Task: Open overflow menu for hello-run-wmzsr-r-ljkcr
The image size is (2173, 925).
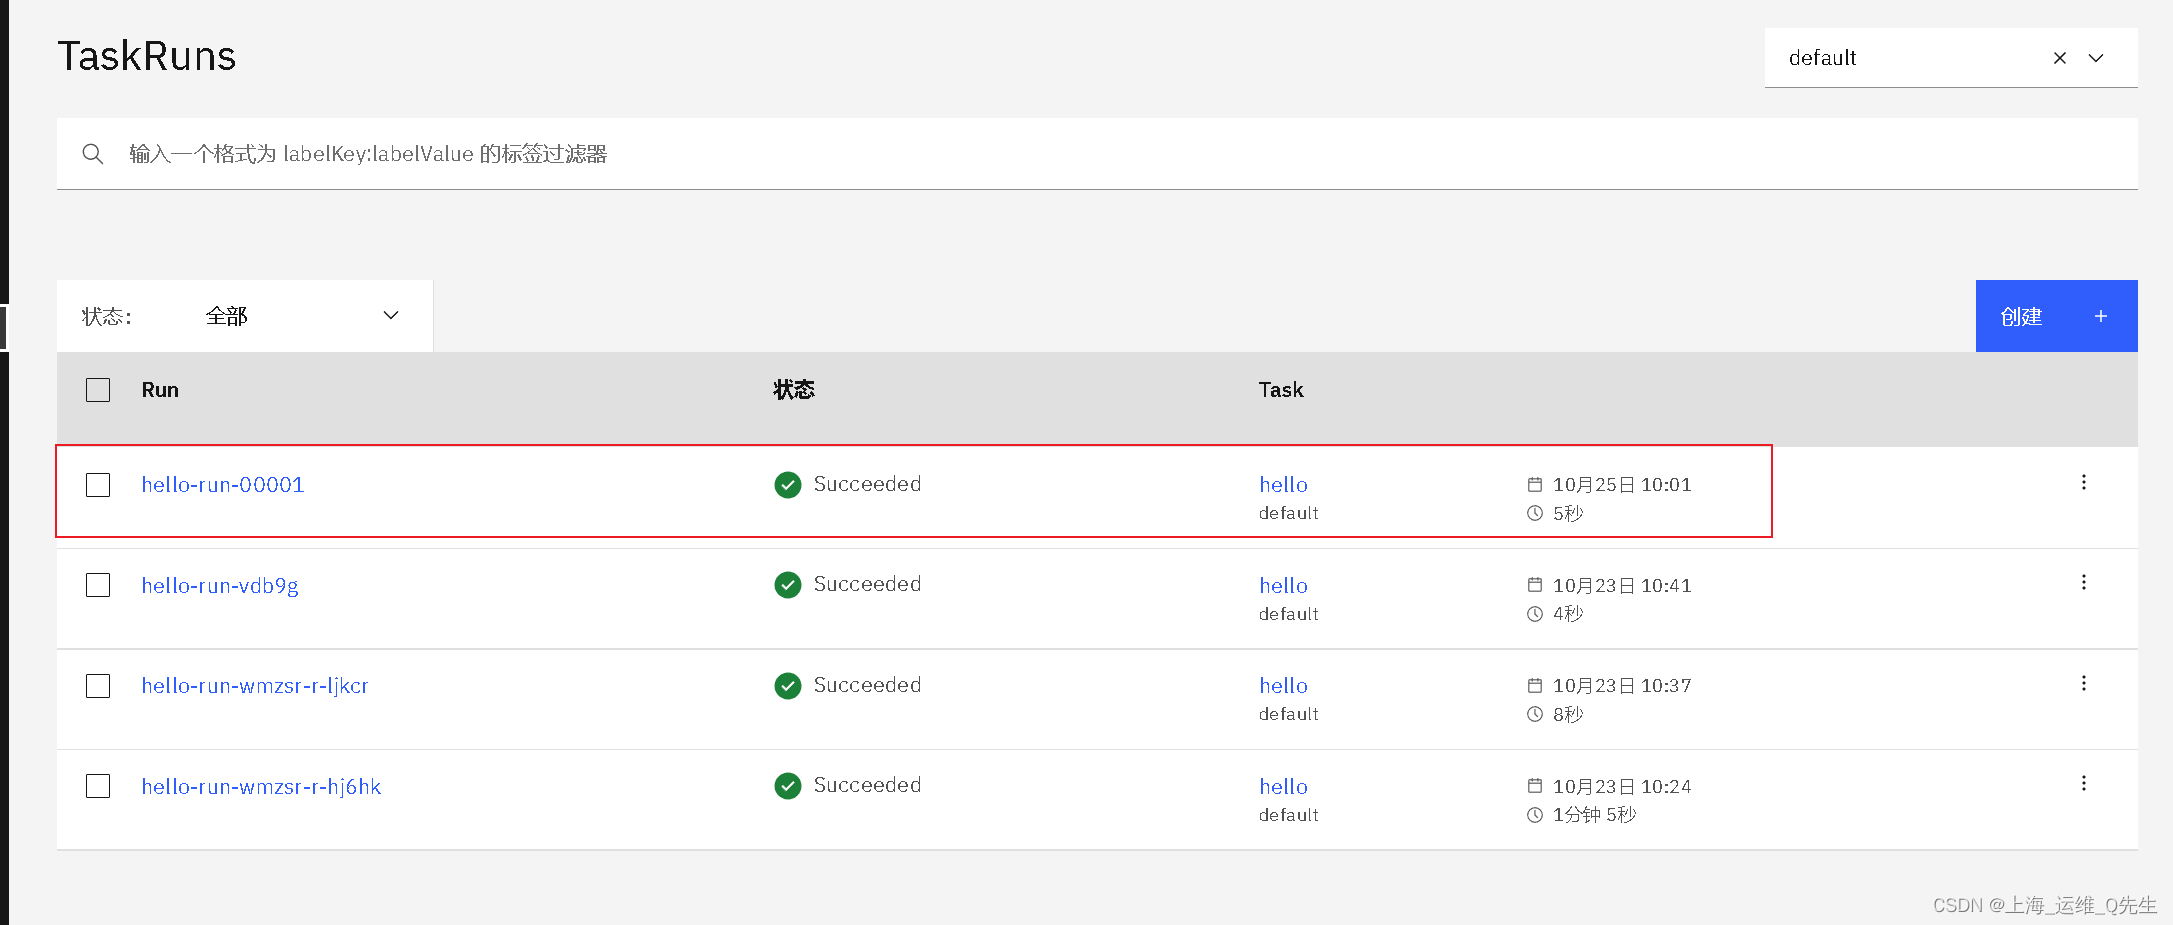Action: click(x=2084, y=683)
